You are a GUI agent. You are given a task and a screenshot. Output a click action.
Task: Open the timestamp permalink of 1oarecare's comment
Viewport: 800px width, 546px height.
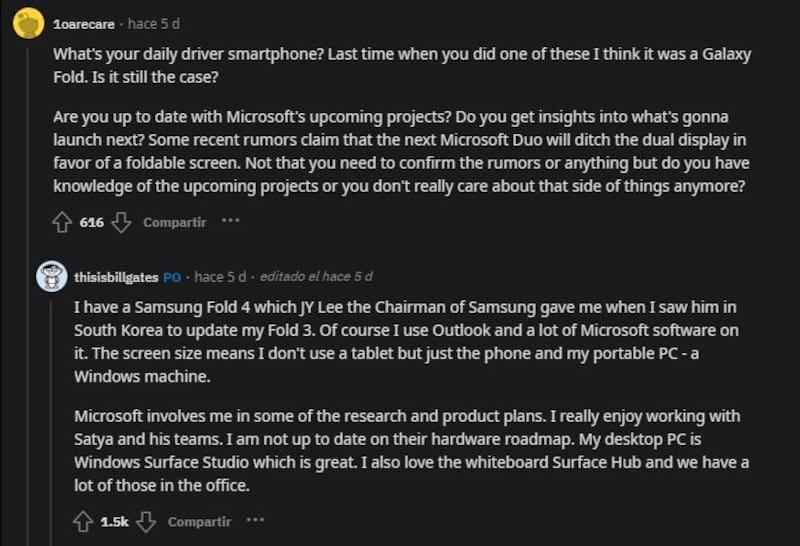pyautogui.click(x=154, y=23)
